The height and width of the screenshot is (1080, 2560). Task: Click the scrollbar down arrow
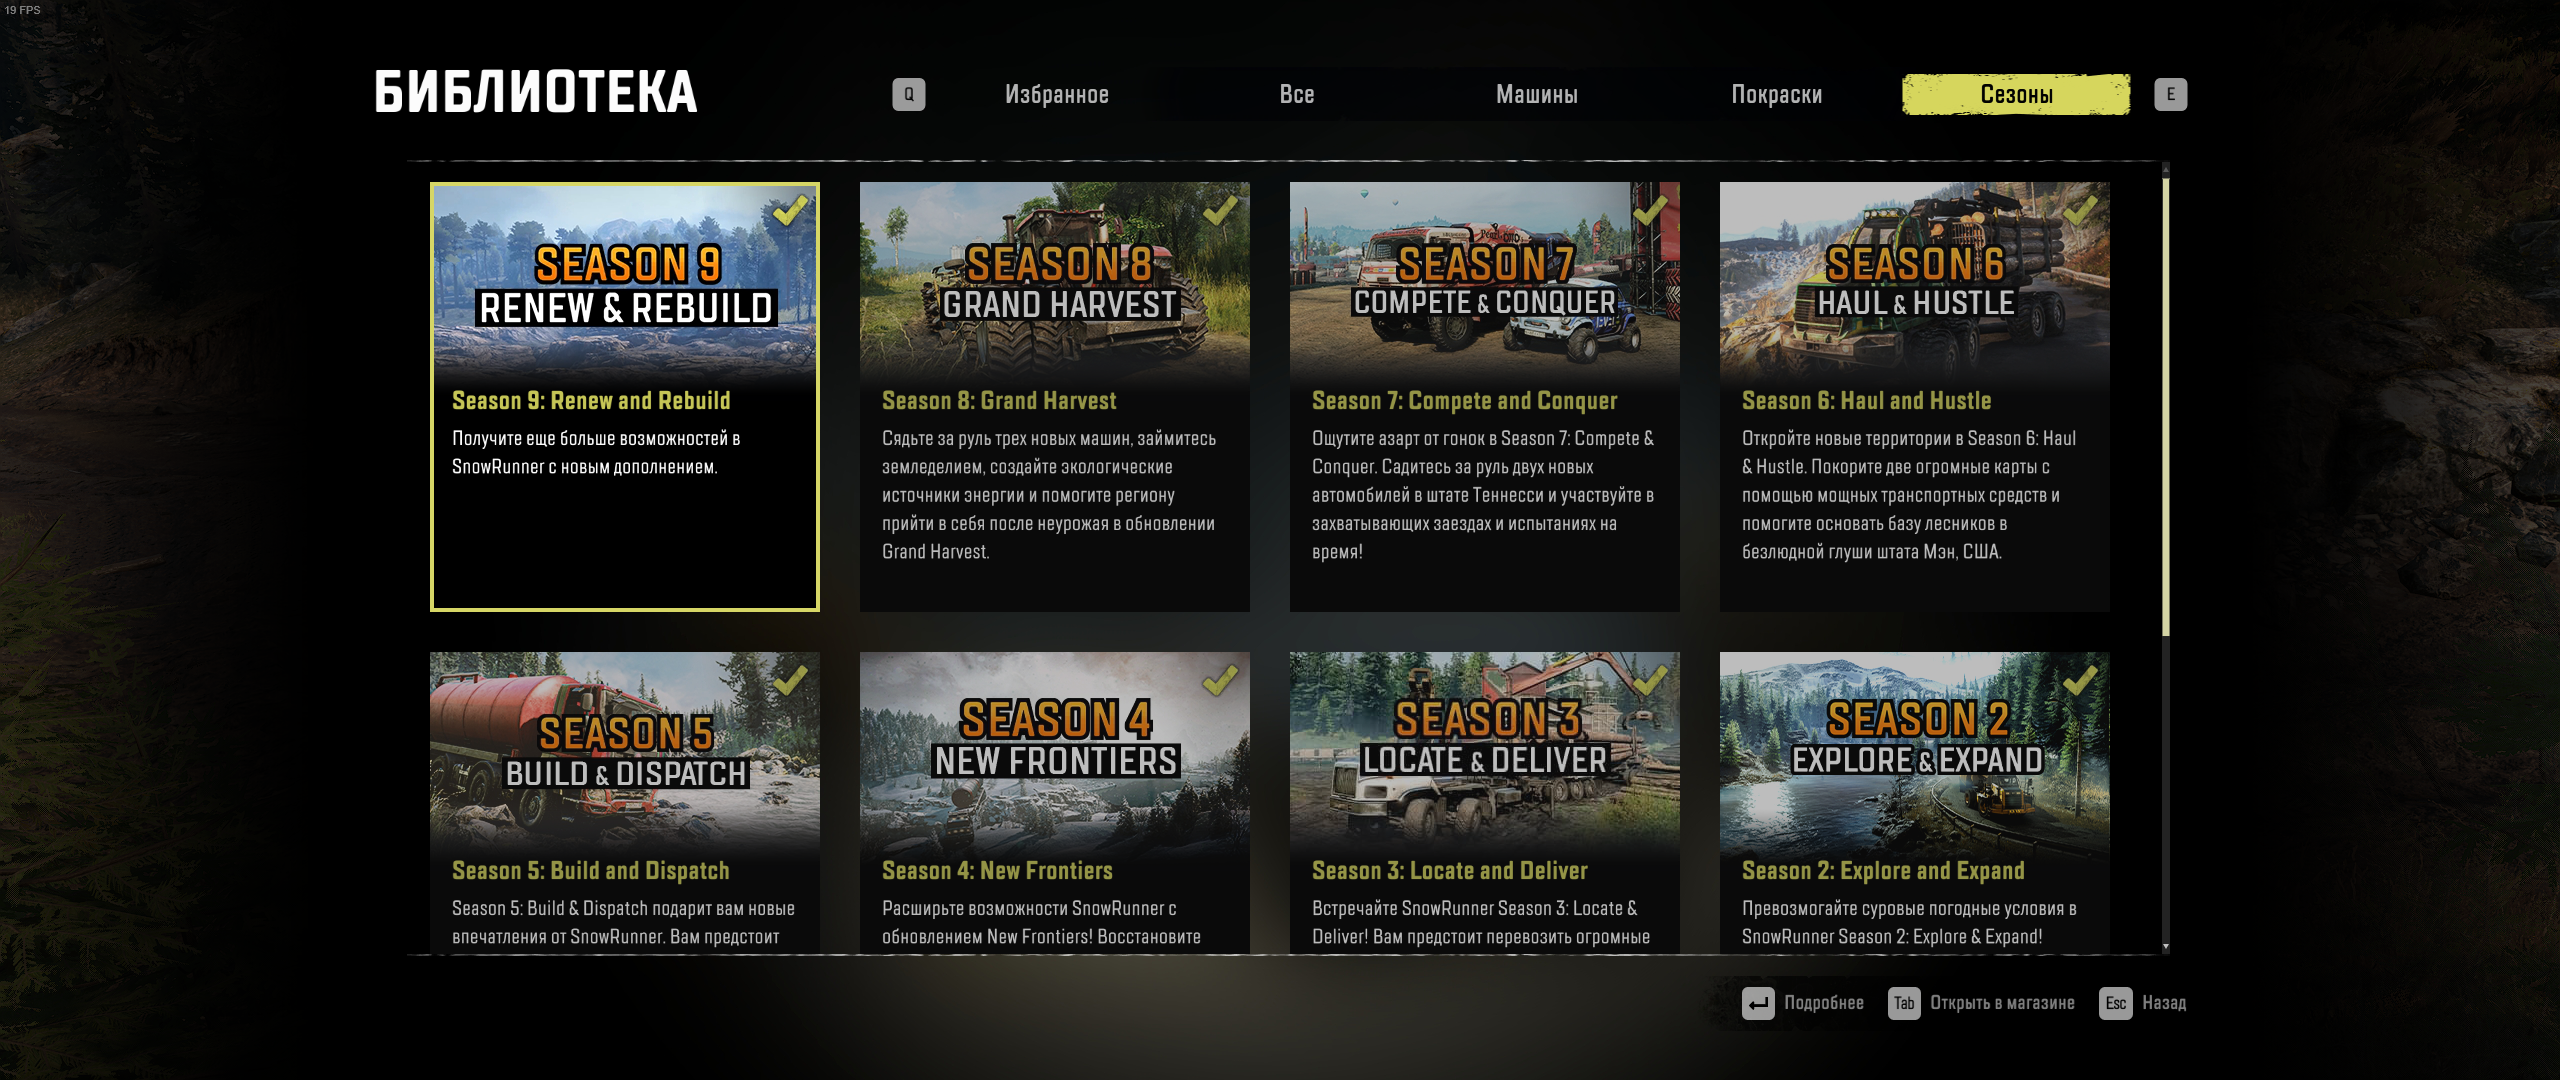coord(2166,946)
